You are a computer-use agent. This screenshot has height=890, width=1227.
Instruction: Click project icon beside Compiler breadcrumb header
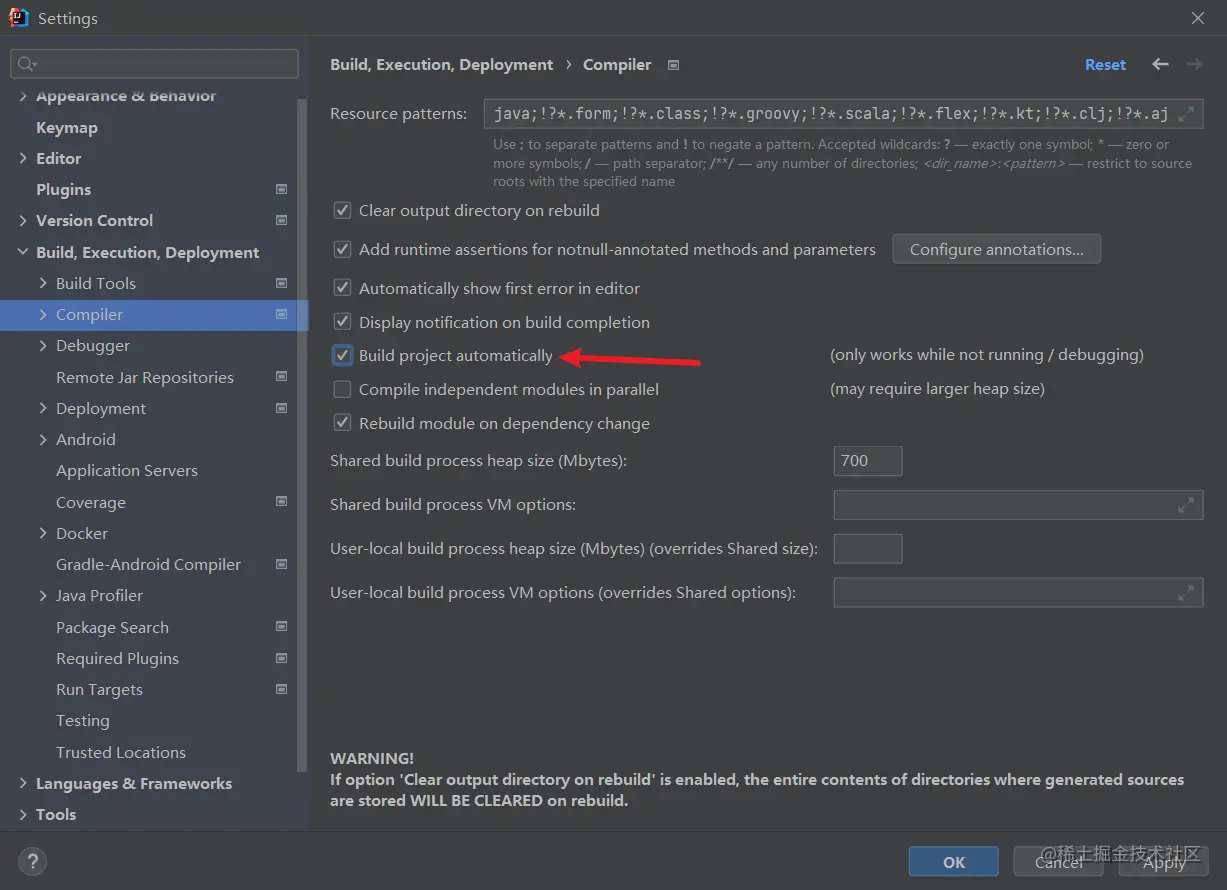point(673,65)
